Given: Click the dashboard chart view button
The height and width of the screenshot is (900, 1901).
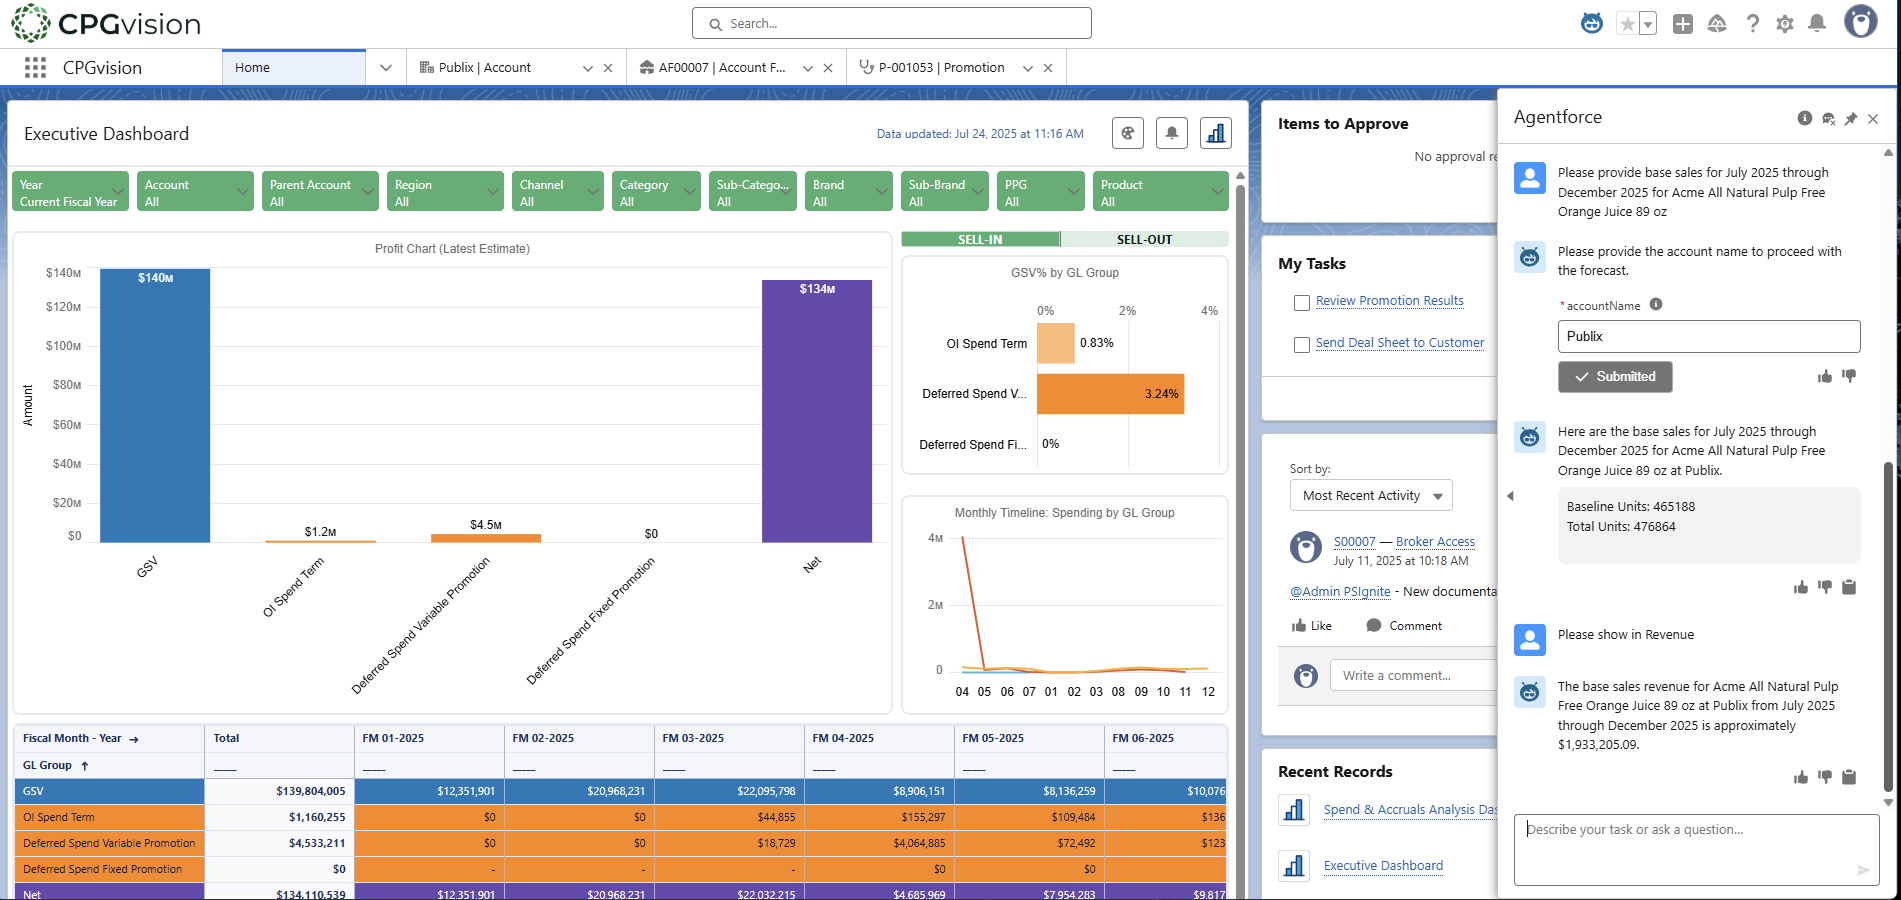Looking at the screenshot, I should (x=1216, y=133).
